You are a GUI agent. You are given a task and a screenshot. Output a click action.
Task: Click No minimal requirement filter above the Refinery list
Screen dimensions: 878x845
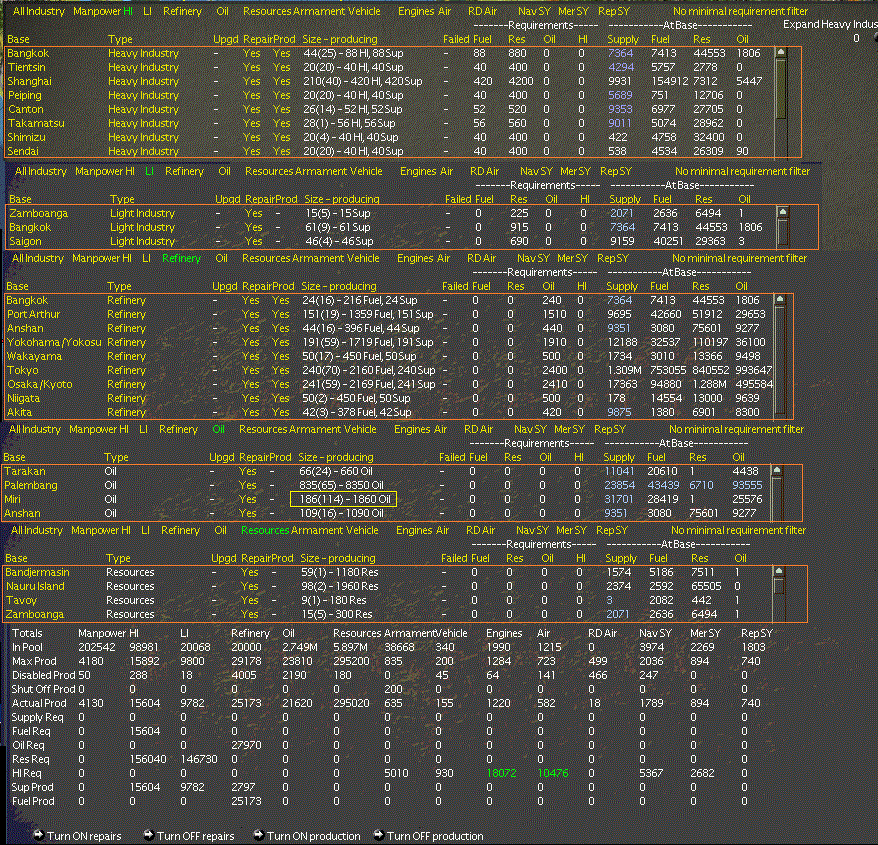[739, 258]
